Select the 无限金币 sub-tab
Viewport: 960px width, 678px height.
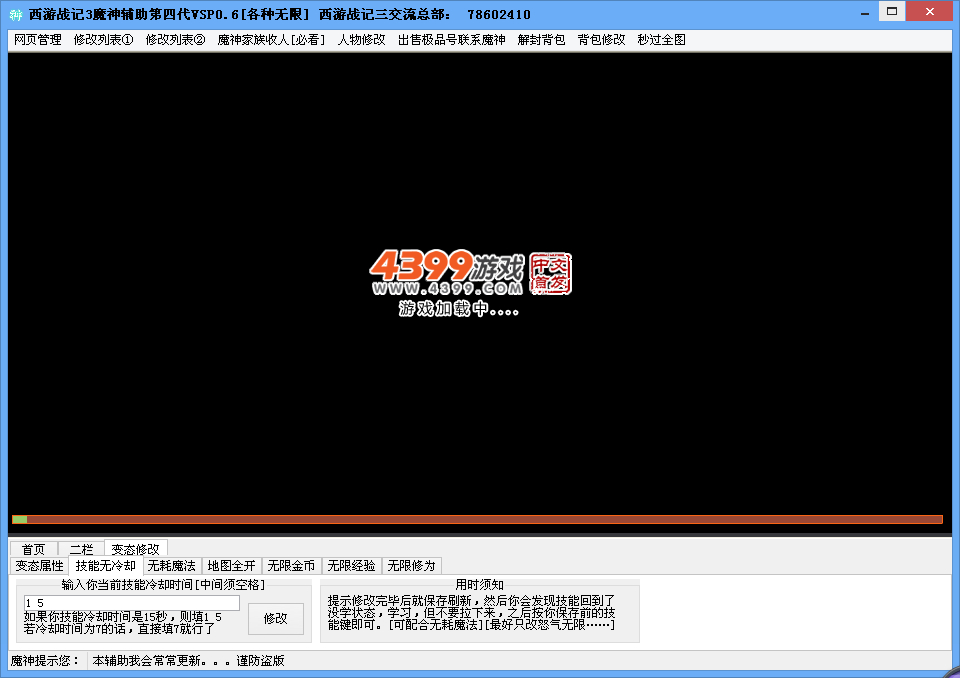coord(291,565)
